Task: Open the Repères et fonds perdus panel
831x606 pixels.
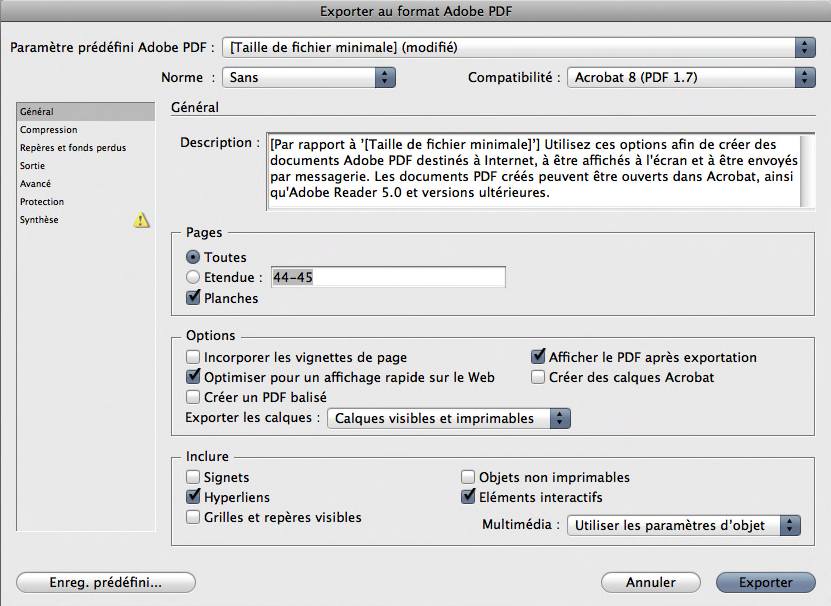Action: [x=85, y=148]
